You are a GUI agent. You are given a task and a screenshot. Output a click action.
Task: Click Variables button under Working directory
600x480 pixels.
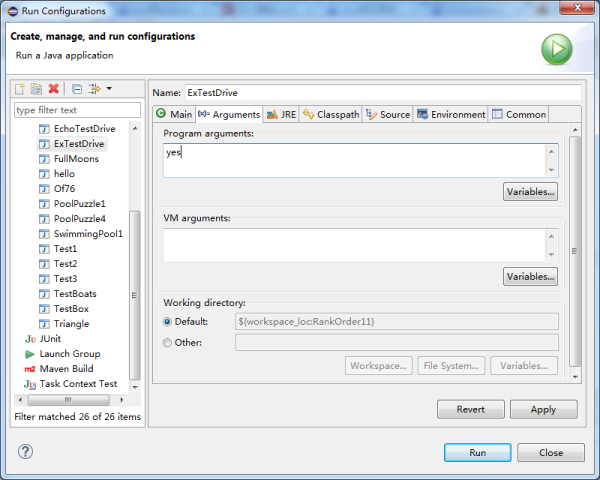[524, 366]
